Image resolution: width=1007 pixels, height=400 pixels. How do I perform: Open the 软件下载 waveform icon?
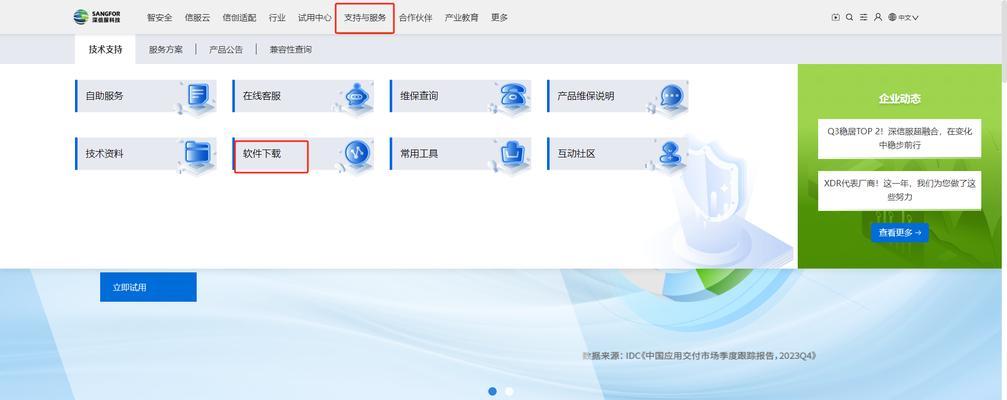(356, 154)
